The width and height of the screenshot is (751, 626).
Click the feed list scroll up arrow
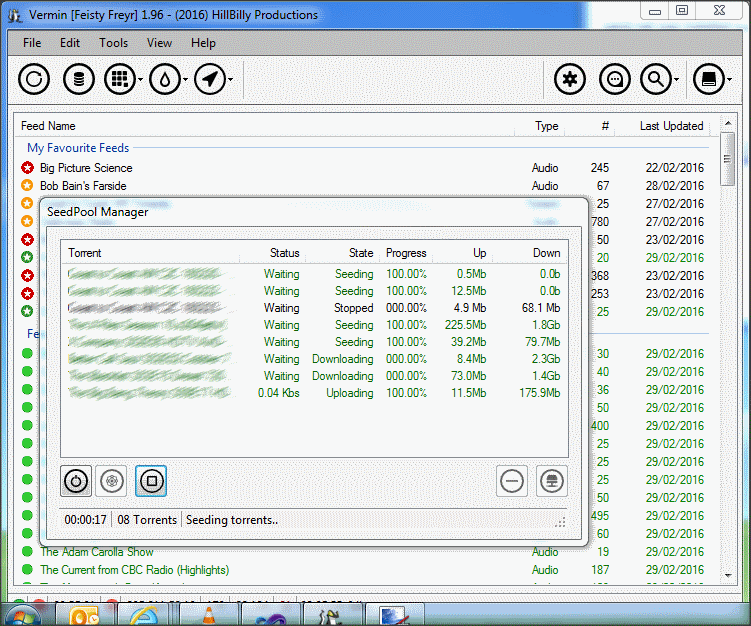pyautogui.click(x=728, y=123)
